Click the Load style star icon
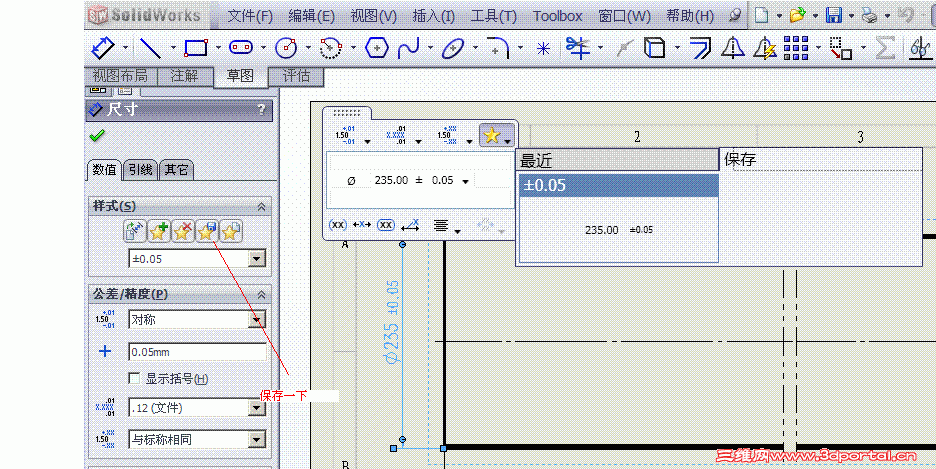 [x=230, y=231]
